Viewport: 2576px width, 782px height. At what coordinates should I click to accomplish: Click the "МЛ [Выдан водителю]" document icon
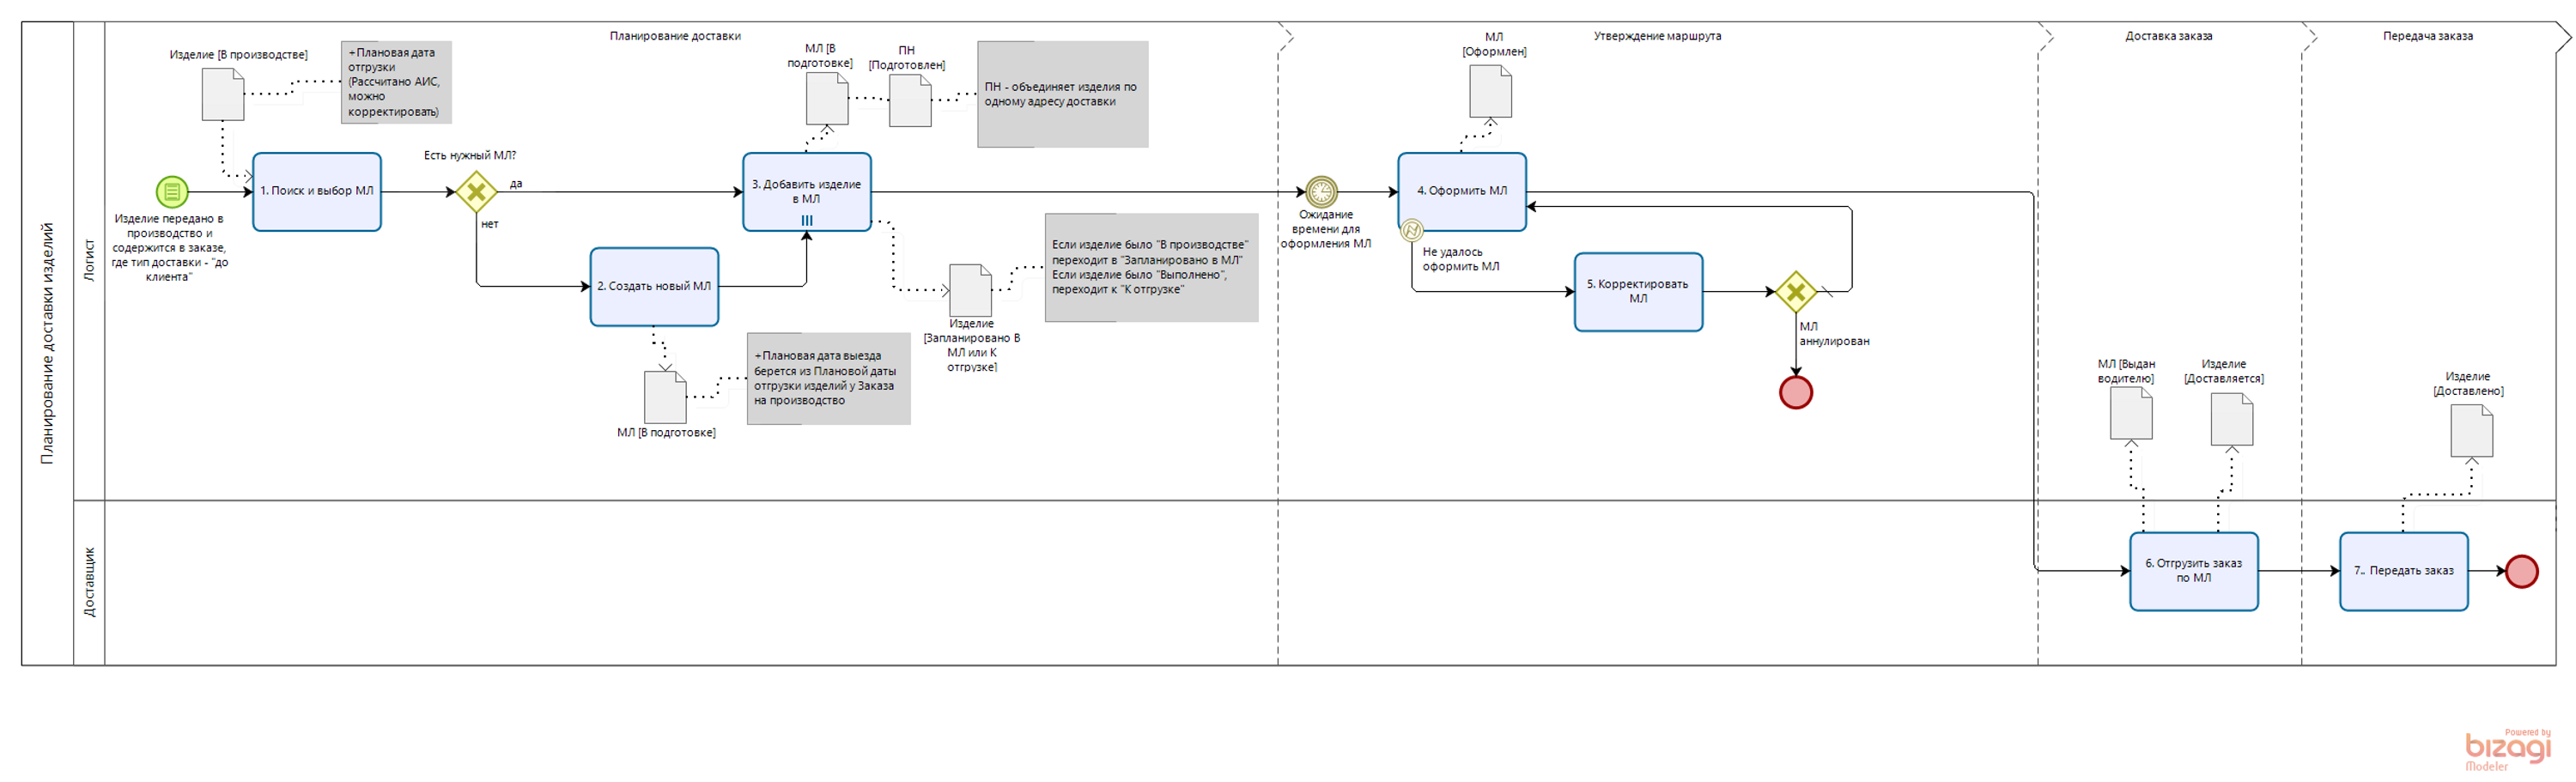[2130, 413]
